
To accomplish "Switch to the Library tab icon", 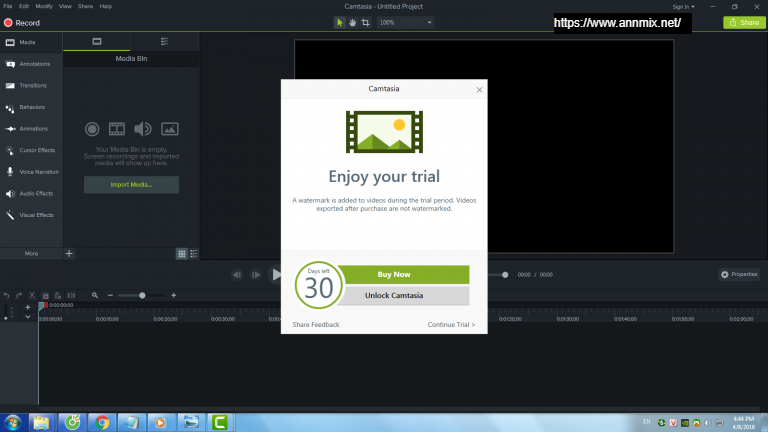I will coord(165,42).
